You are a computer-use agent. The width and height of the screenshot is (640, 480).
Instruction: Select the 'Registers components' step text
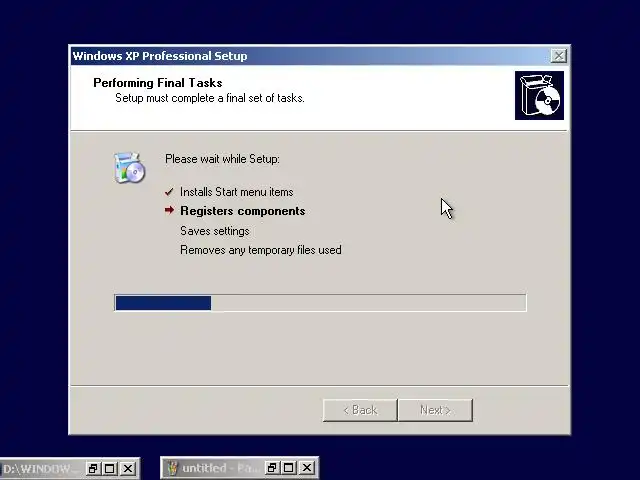click(243, 211)
